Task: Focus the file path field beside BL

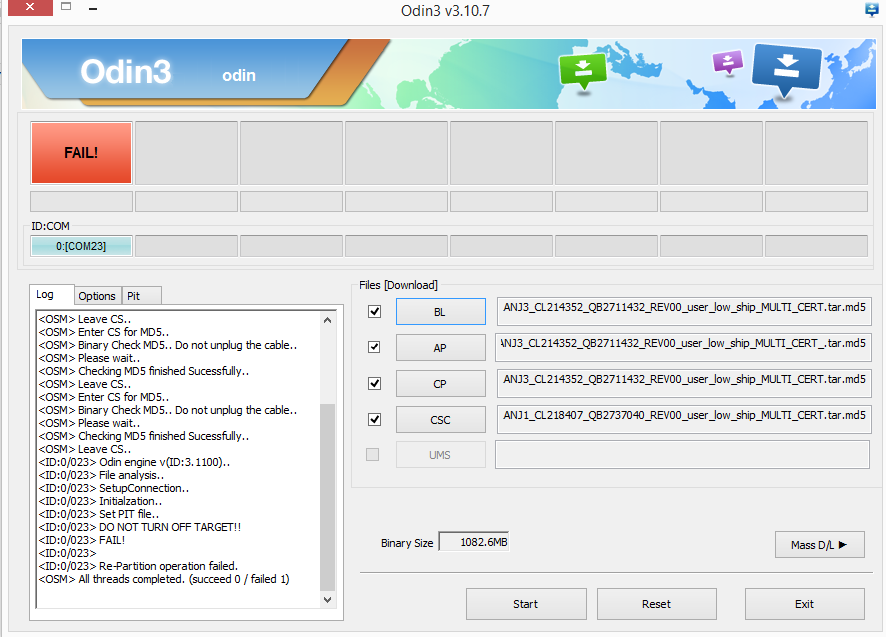Action: [x=684, y=311]
